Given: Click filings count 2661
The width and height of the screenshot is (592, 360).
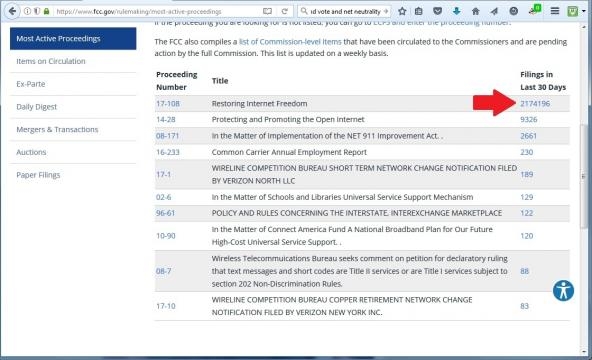Looking at the screenshot, I should 528,135.
